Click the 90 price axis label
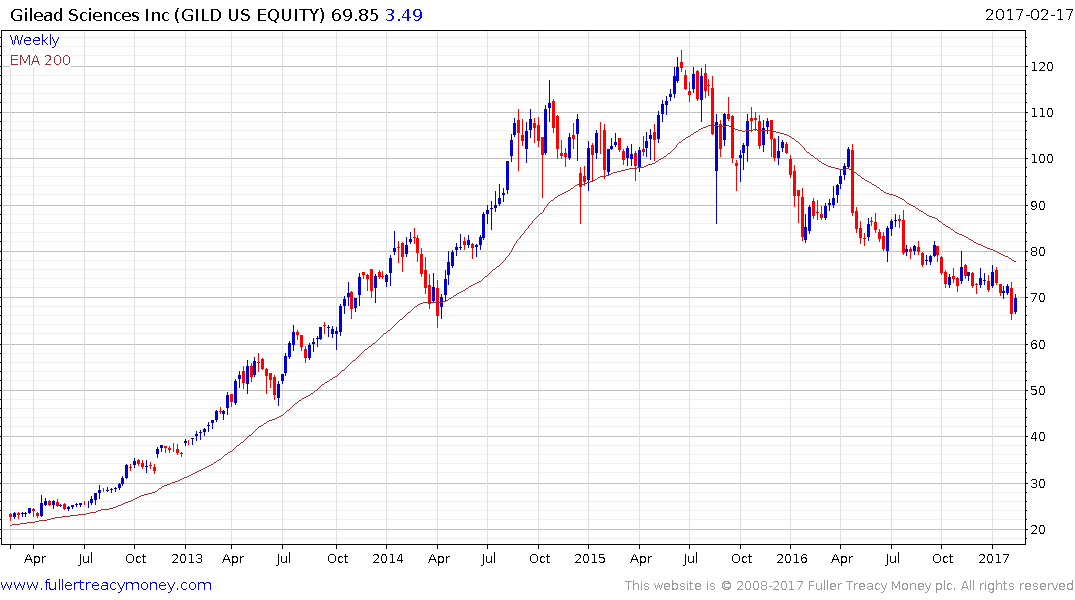Viewport: 1075px width, 600px height. 1038,206
